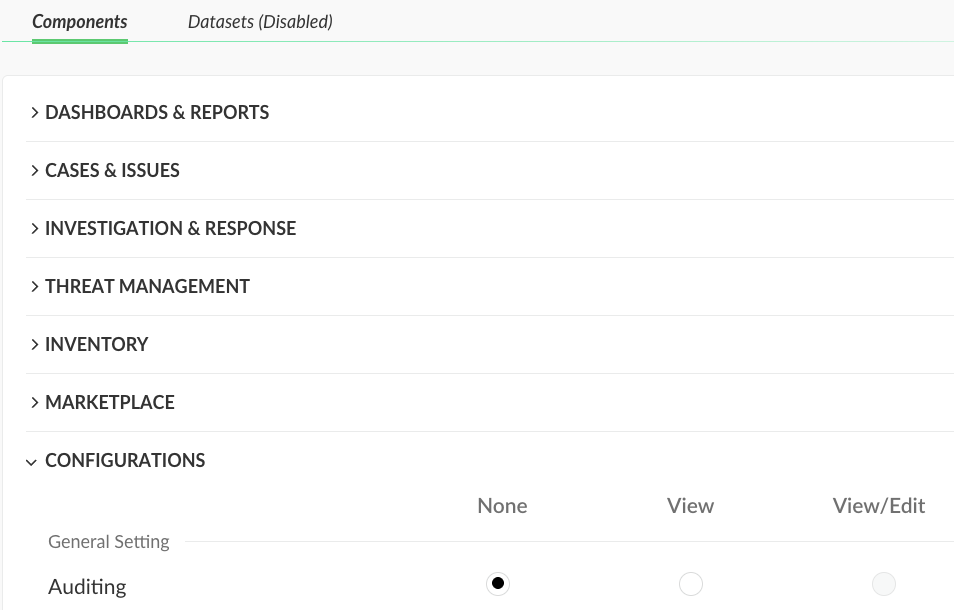Collapse the CONFIGURATIONS section title
This screenshot has height=610, width=954.
125,461
